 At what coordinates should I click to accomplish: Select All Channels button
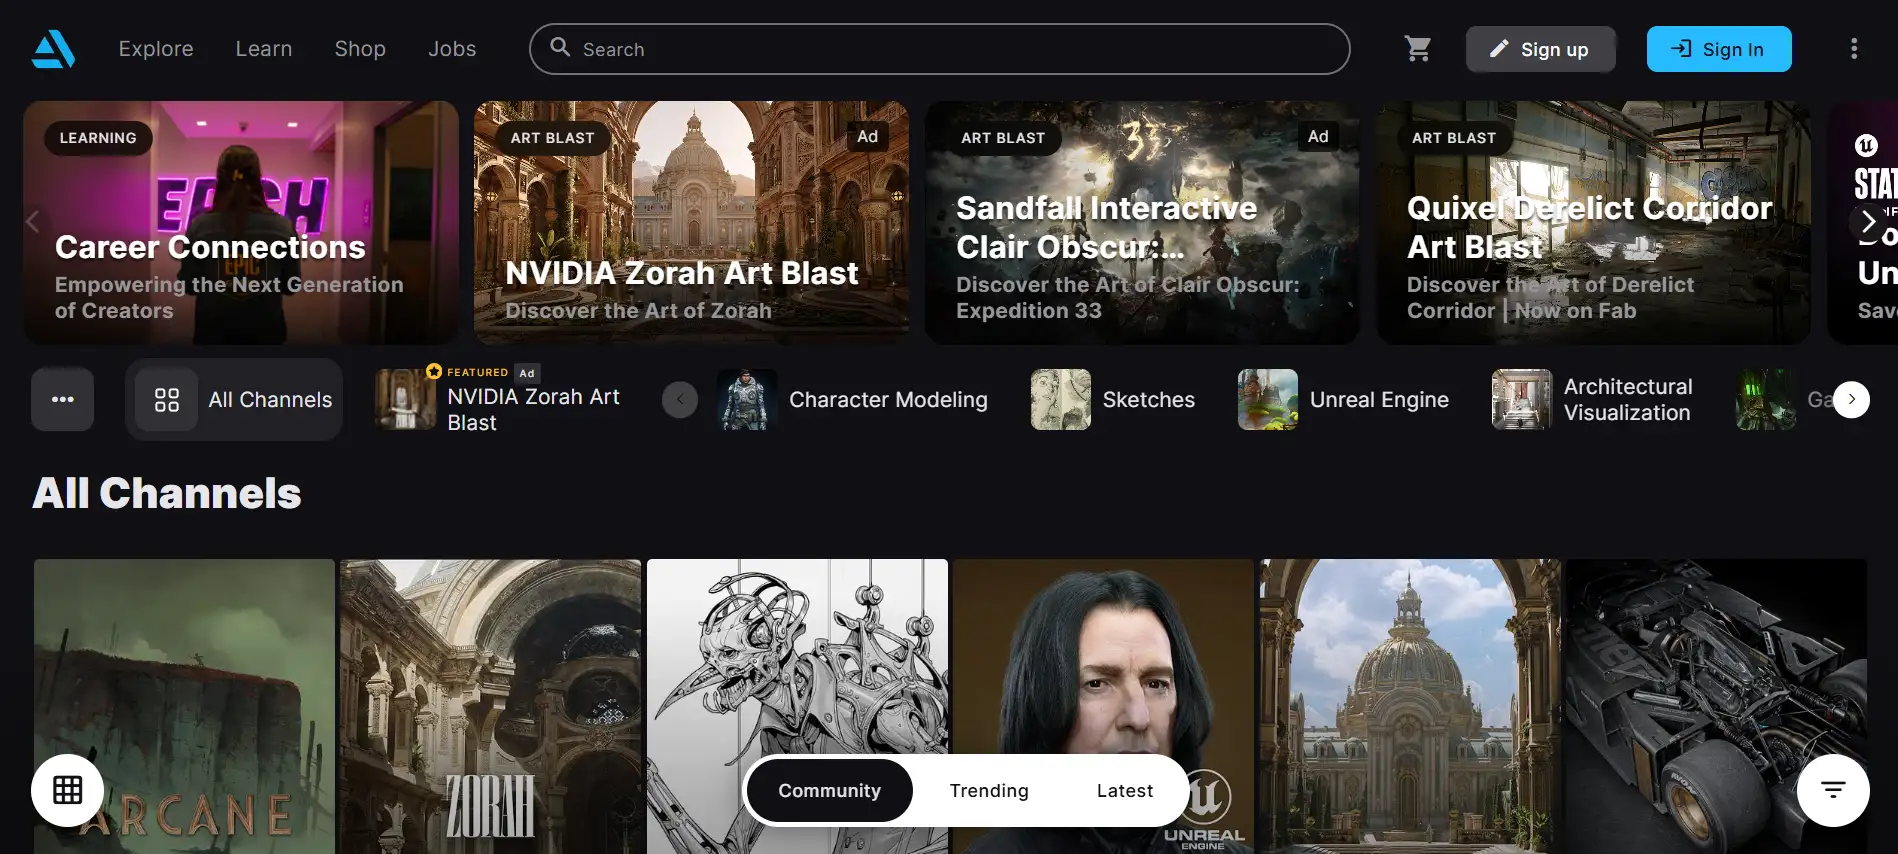234,400
